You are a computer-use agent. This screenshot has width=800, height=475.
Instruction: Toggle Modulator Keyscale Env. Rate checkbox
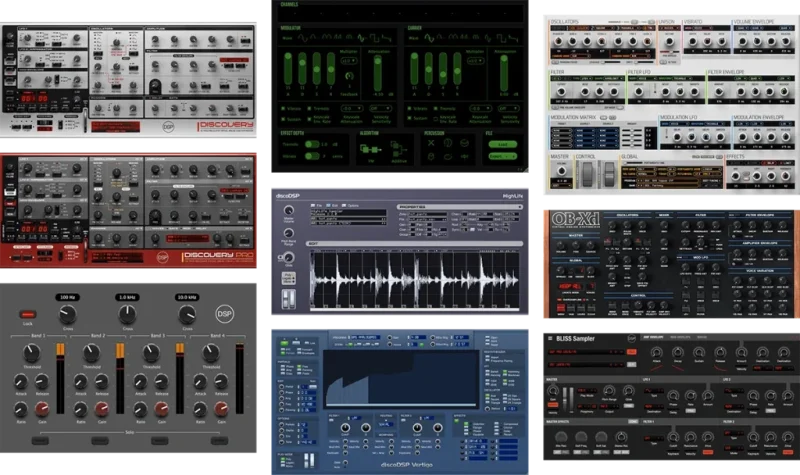pos(309,119)
